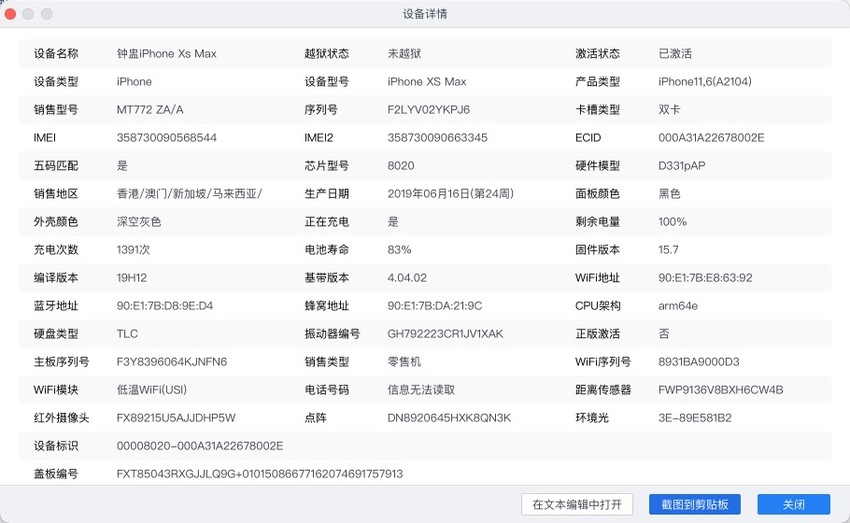Select build version 19H12
This screenshot has width=850, height=523.
point(132,278)
